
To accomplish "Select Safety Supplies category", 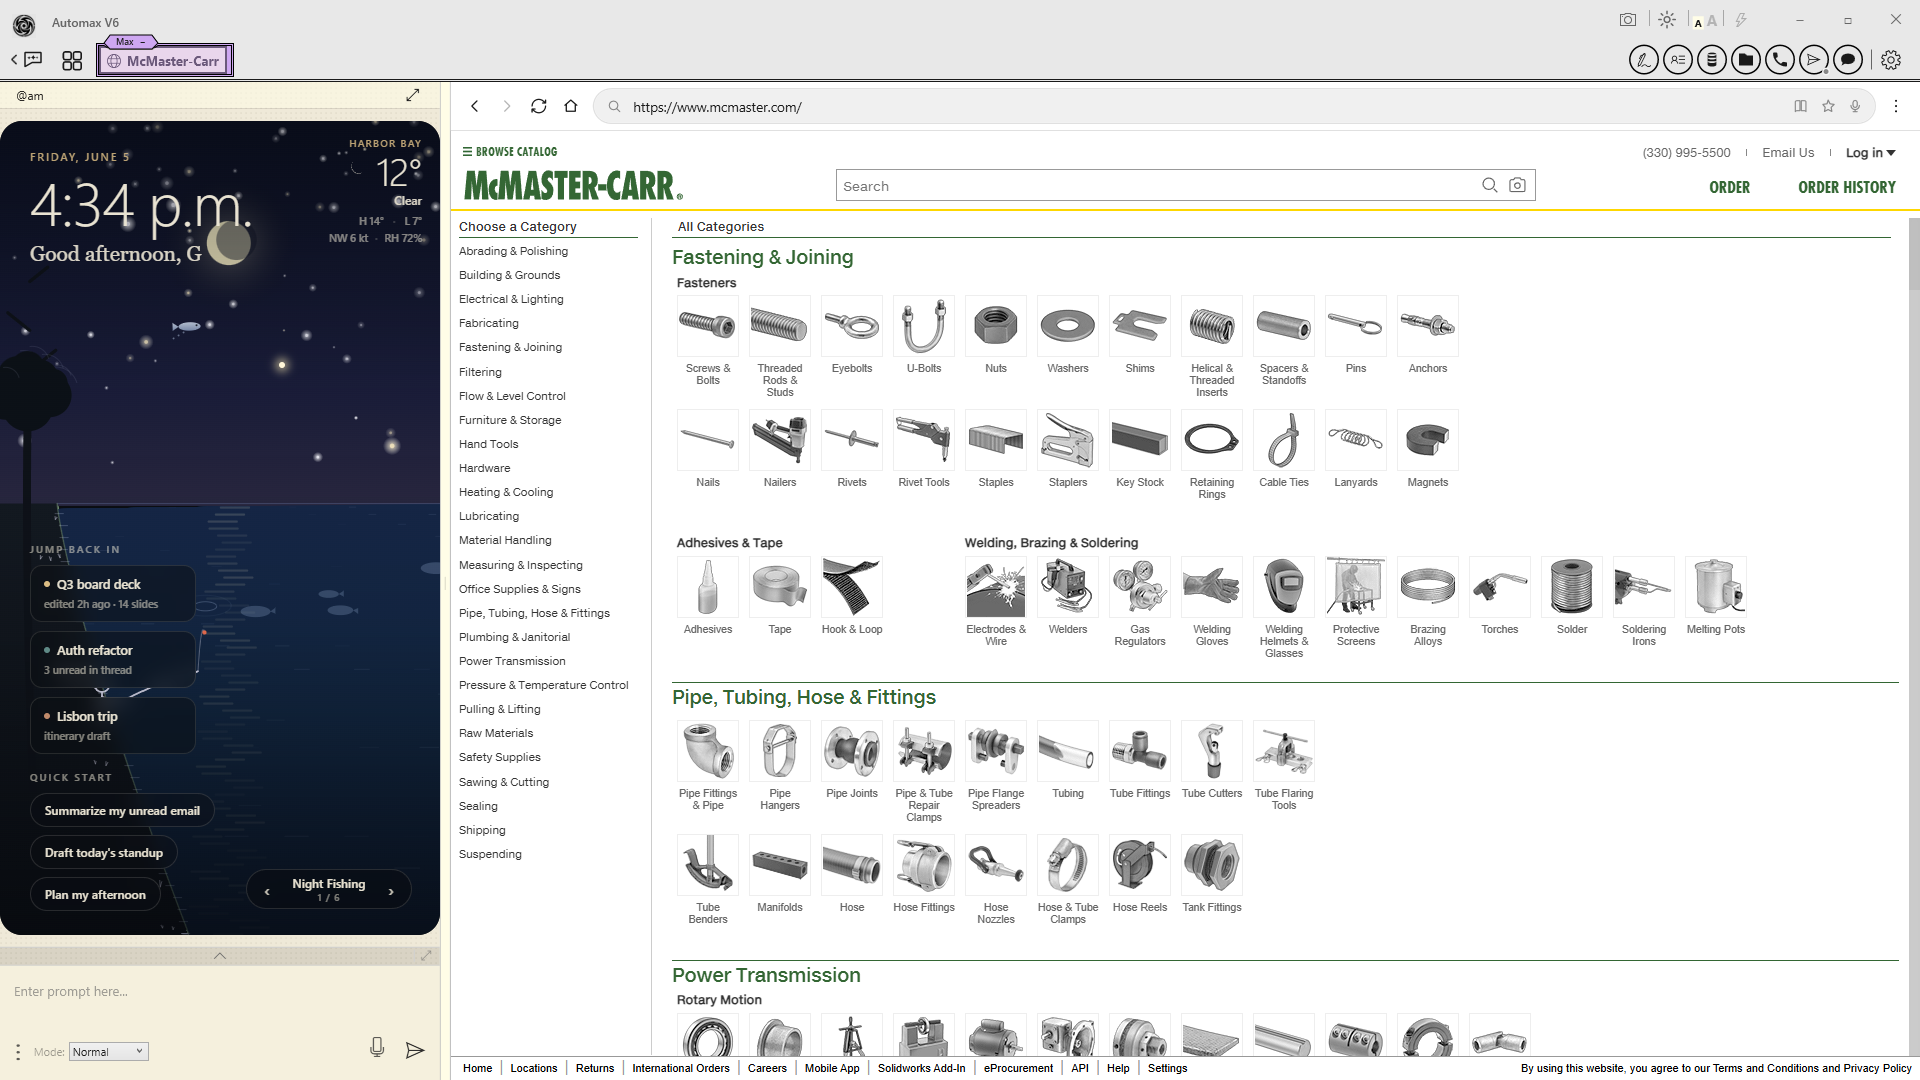I will click(499, 757).
